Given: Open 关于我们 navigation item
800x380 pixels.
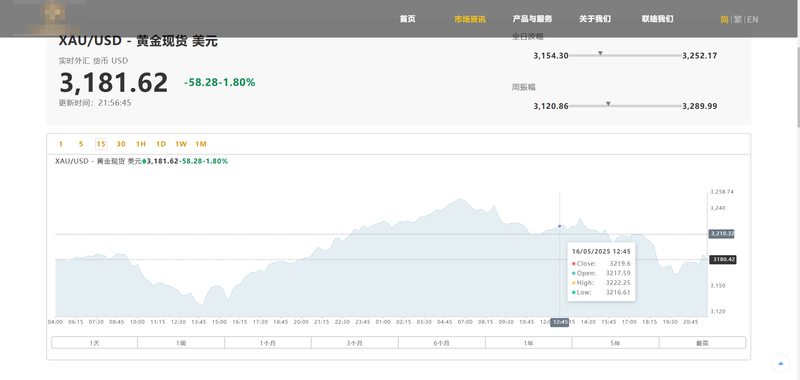Looking at the screenshot, I should [595, 19].
